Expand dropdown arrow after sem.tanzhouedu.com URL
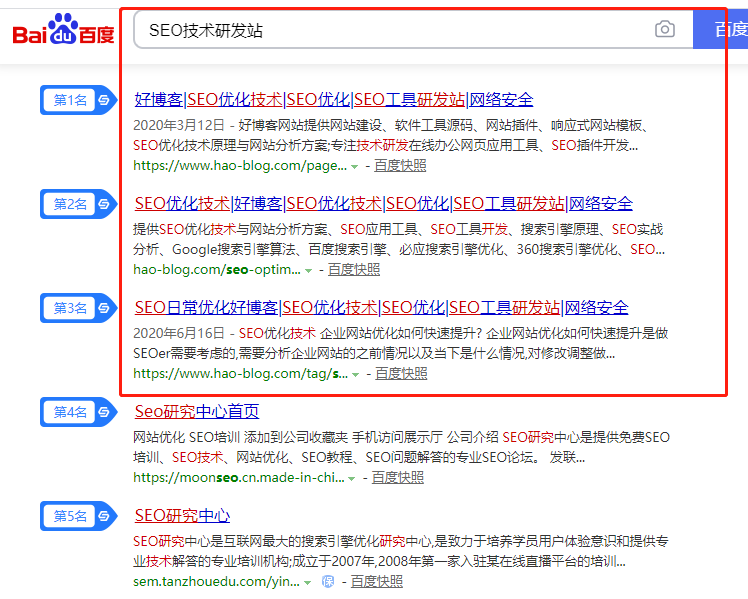The width and height of the screenshot is (748, 599). click(x=308, y=583)
